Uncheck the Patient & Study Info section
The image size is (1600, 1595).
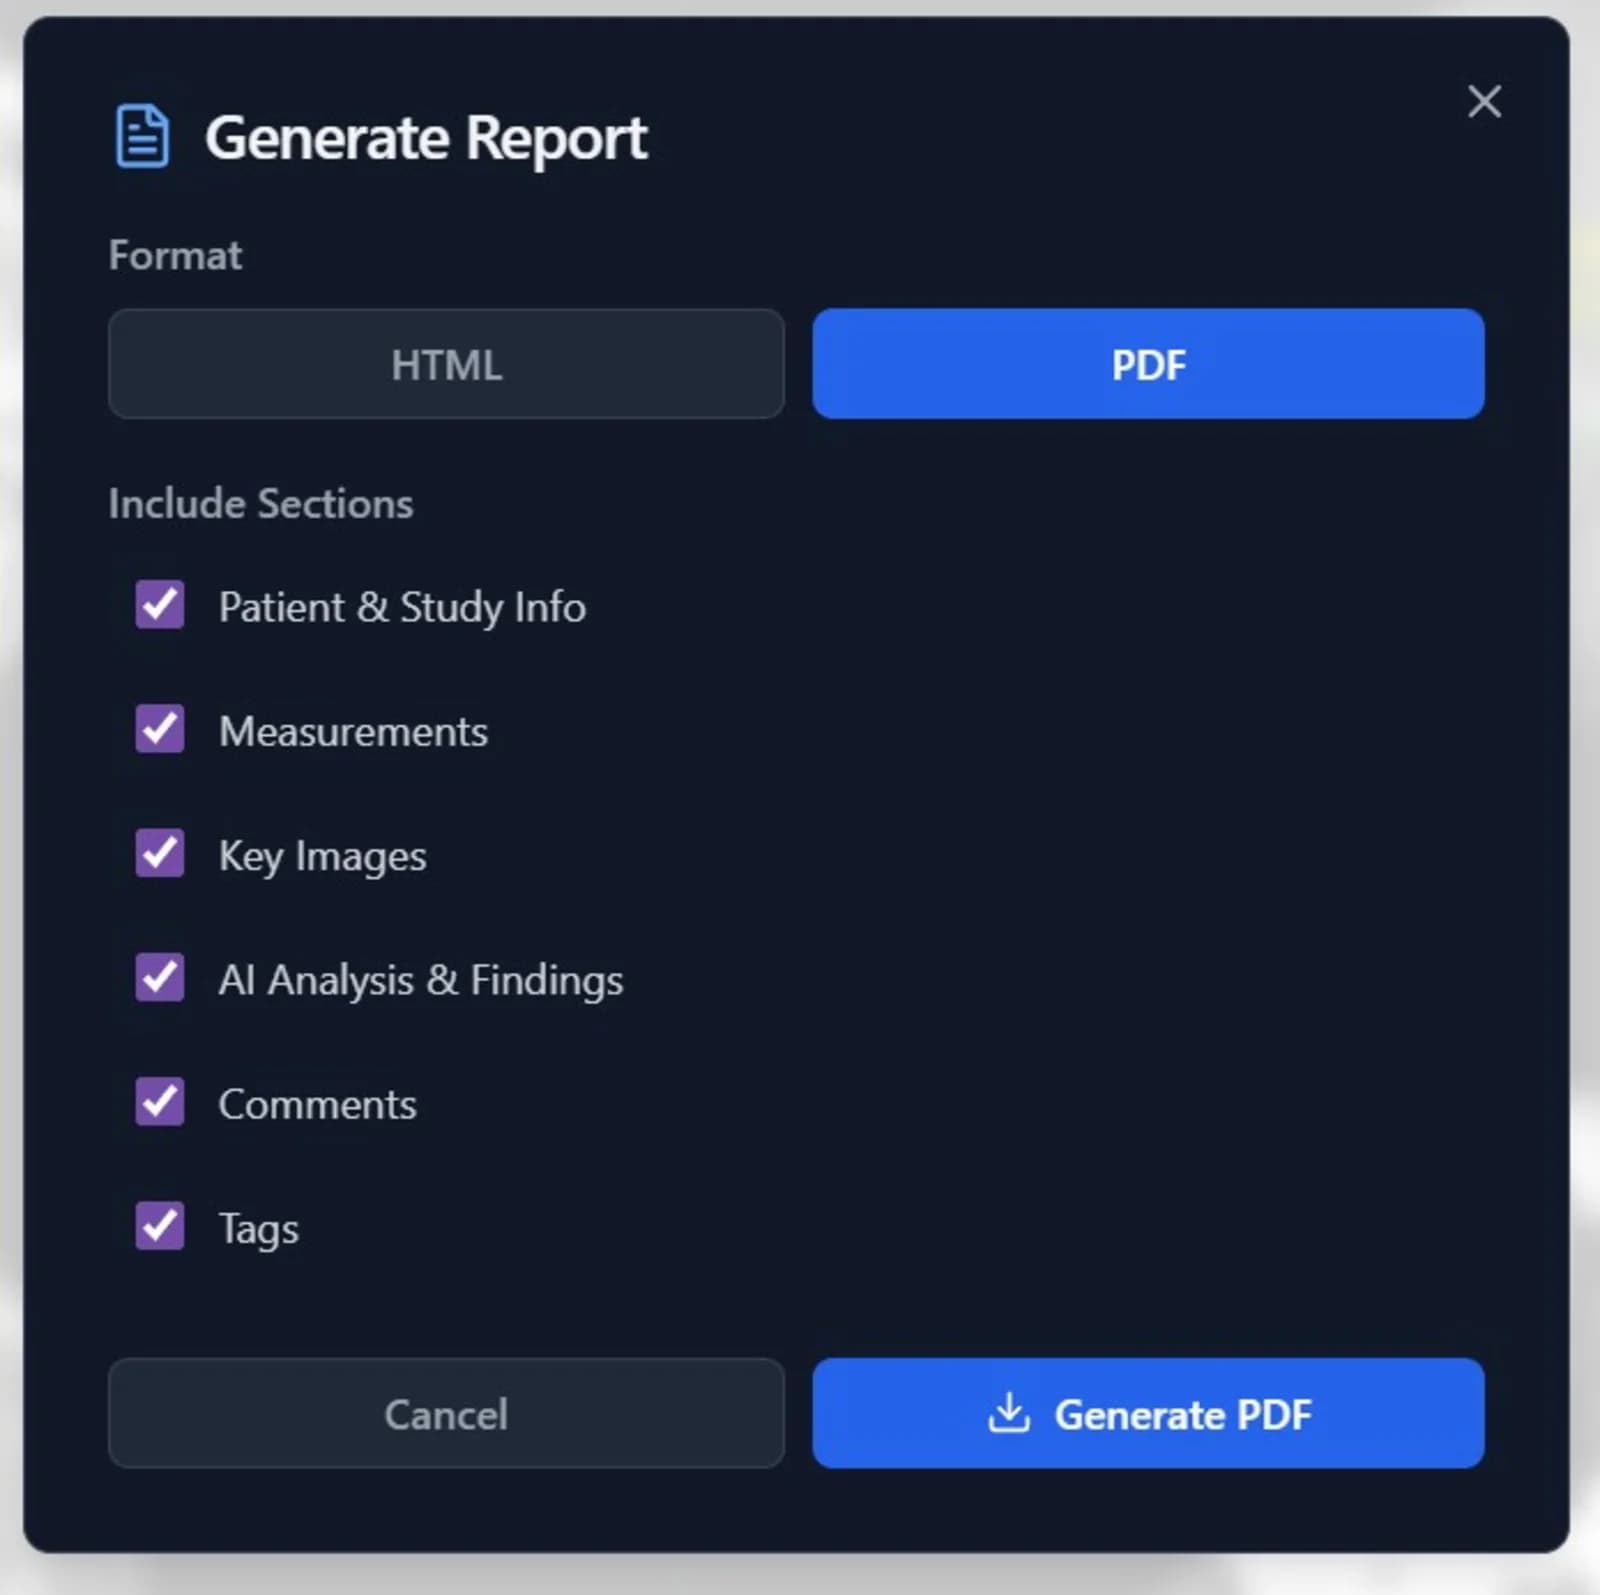coord(159,605)
